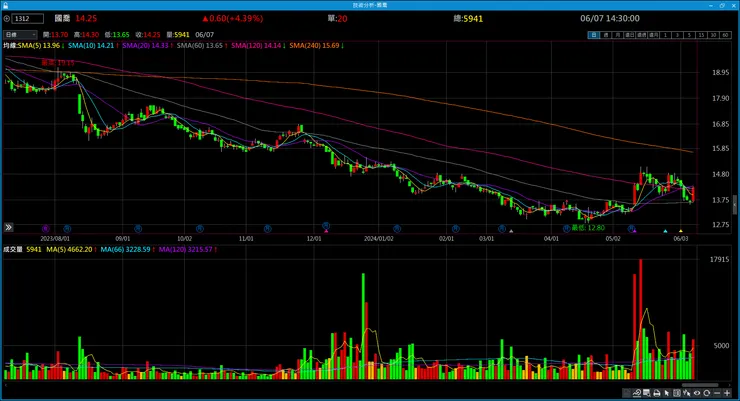Viewport: 740px width, 401px height.
Task: Toggle the split columns layout icon
Action: pyautogui.click(x=677, y=393)
